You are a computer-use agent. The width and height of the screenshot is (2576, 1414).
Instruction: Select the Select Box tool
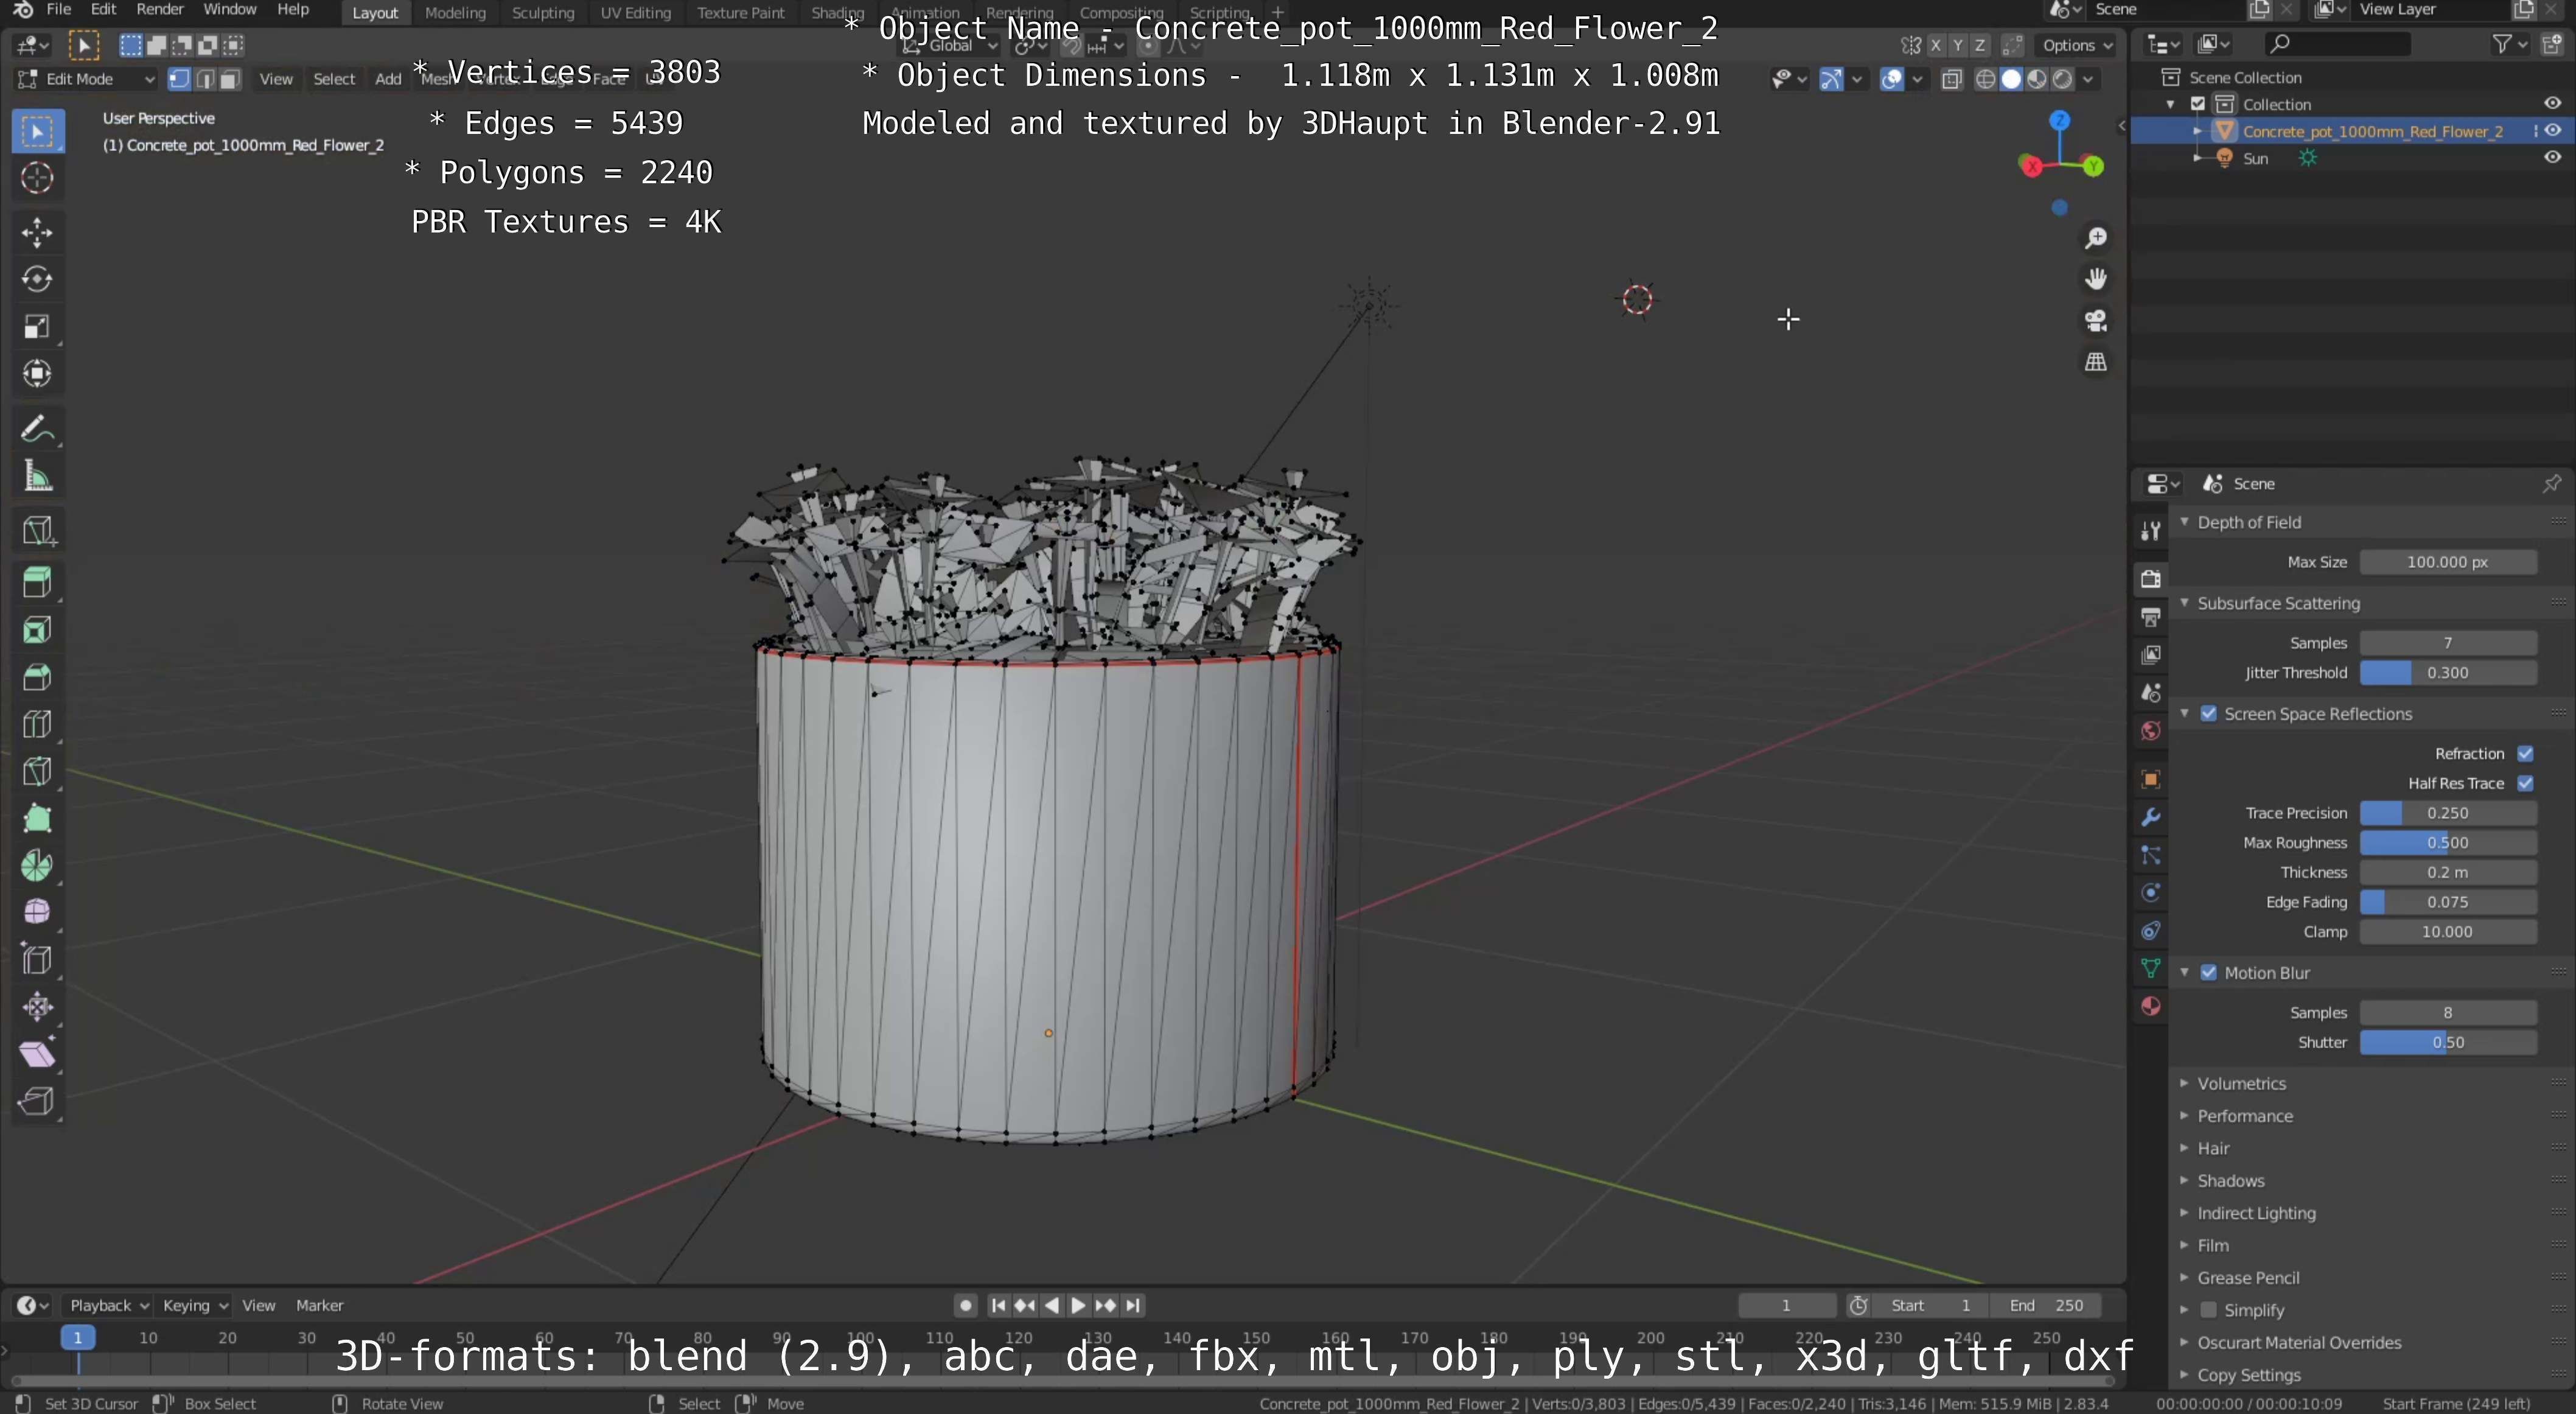[x=37, y=132]
